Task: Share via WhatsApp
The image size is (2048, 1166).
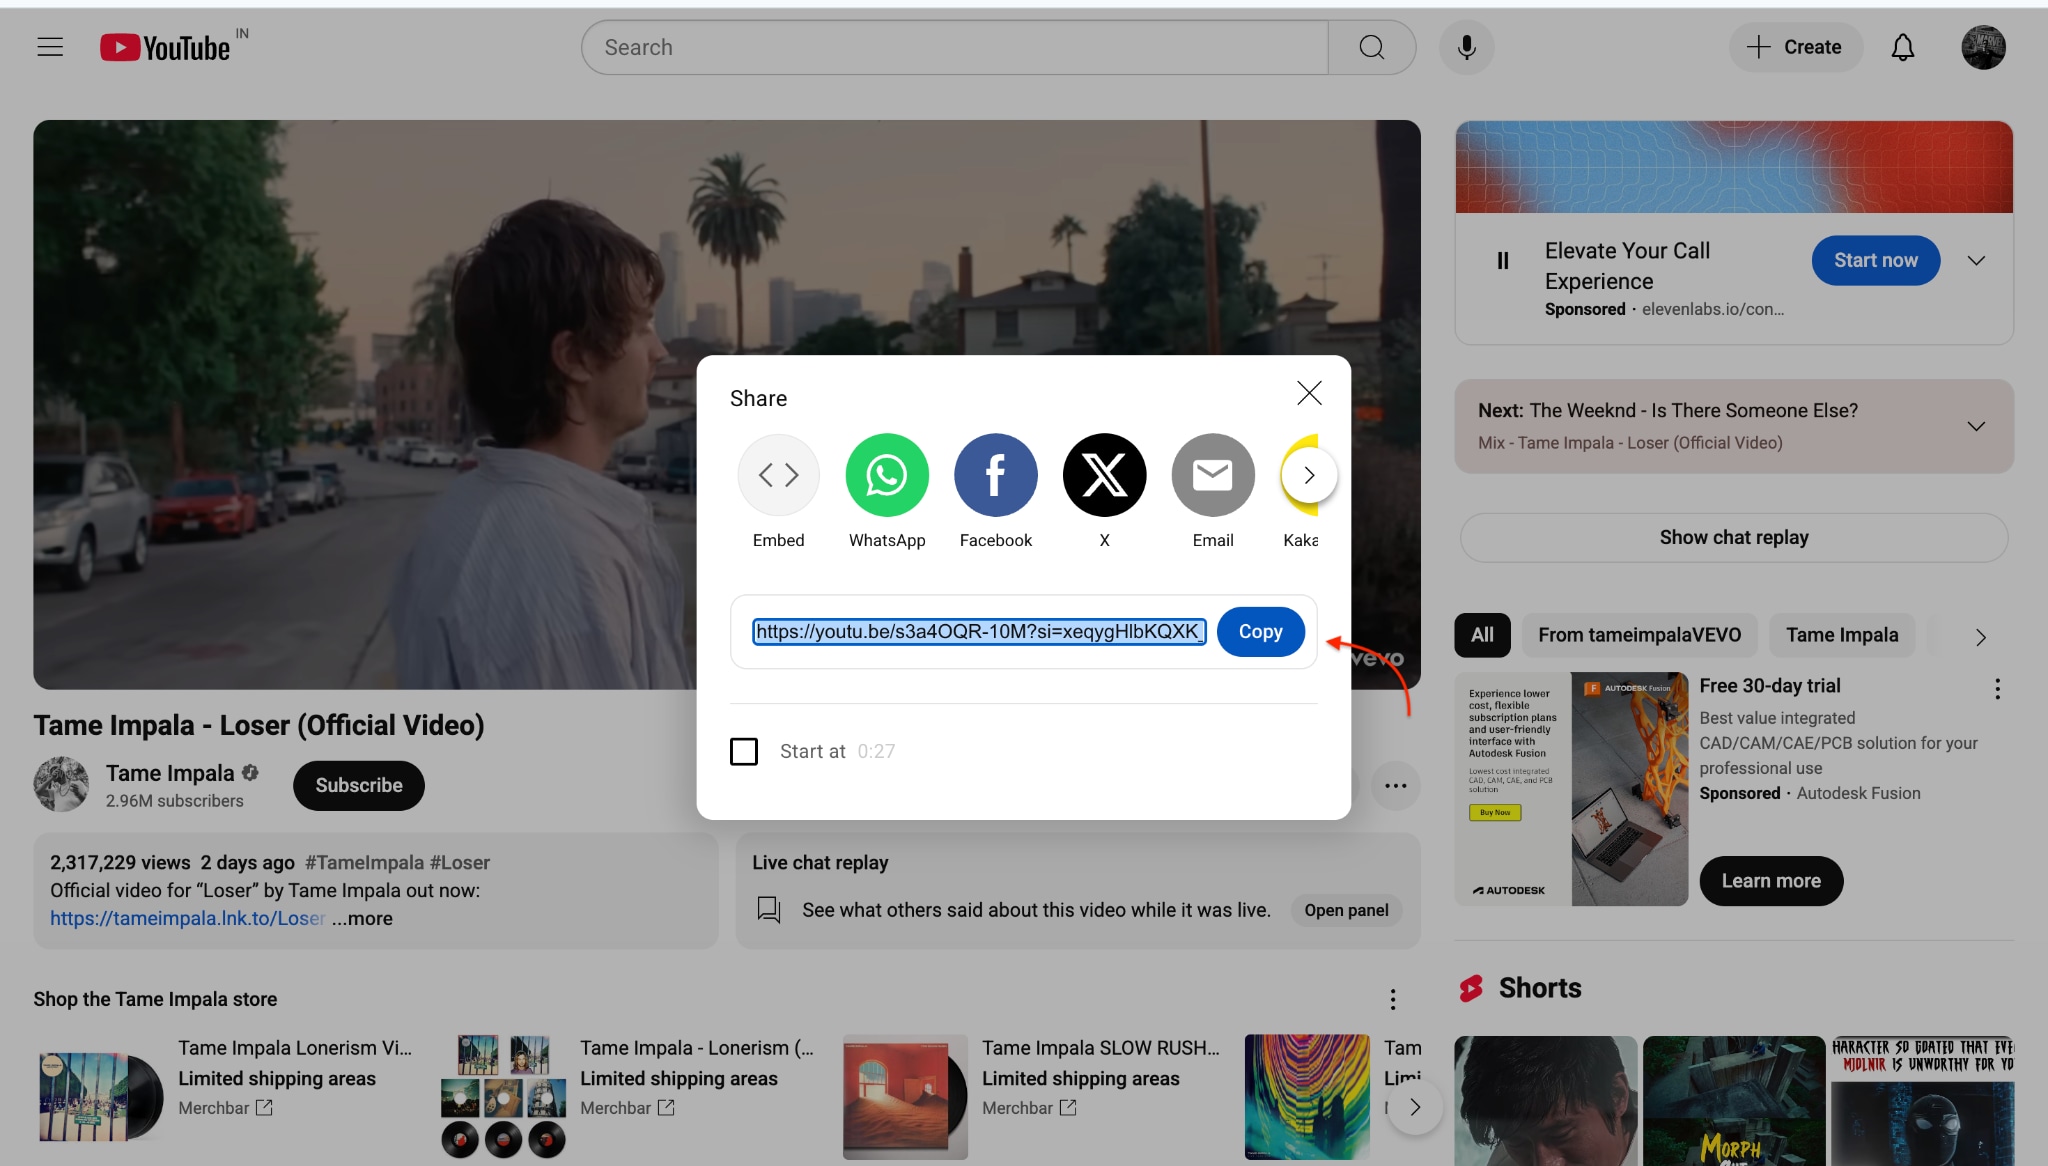Action: (x=887, y=475)
